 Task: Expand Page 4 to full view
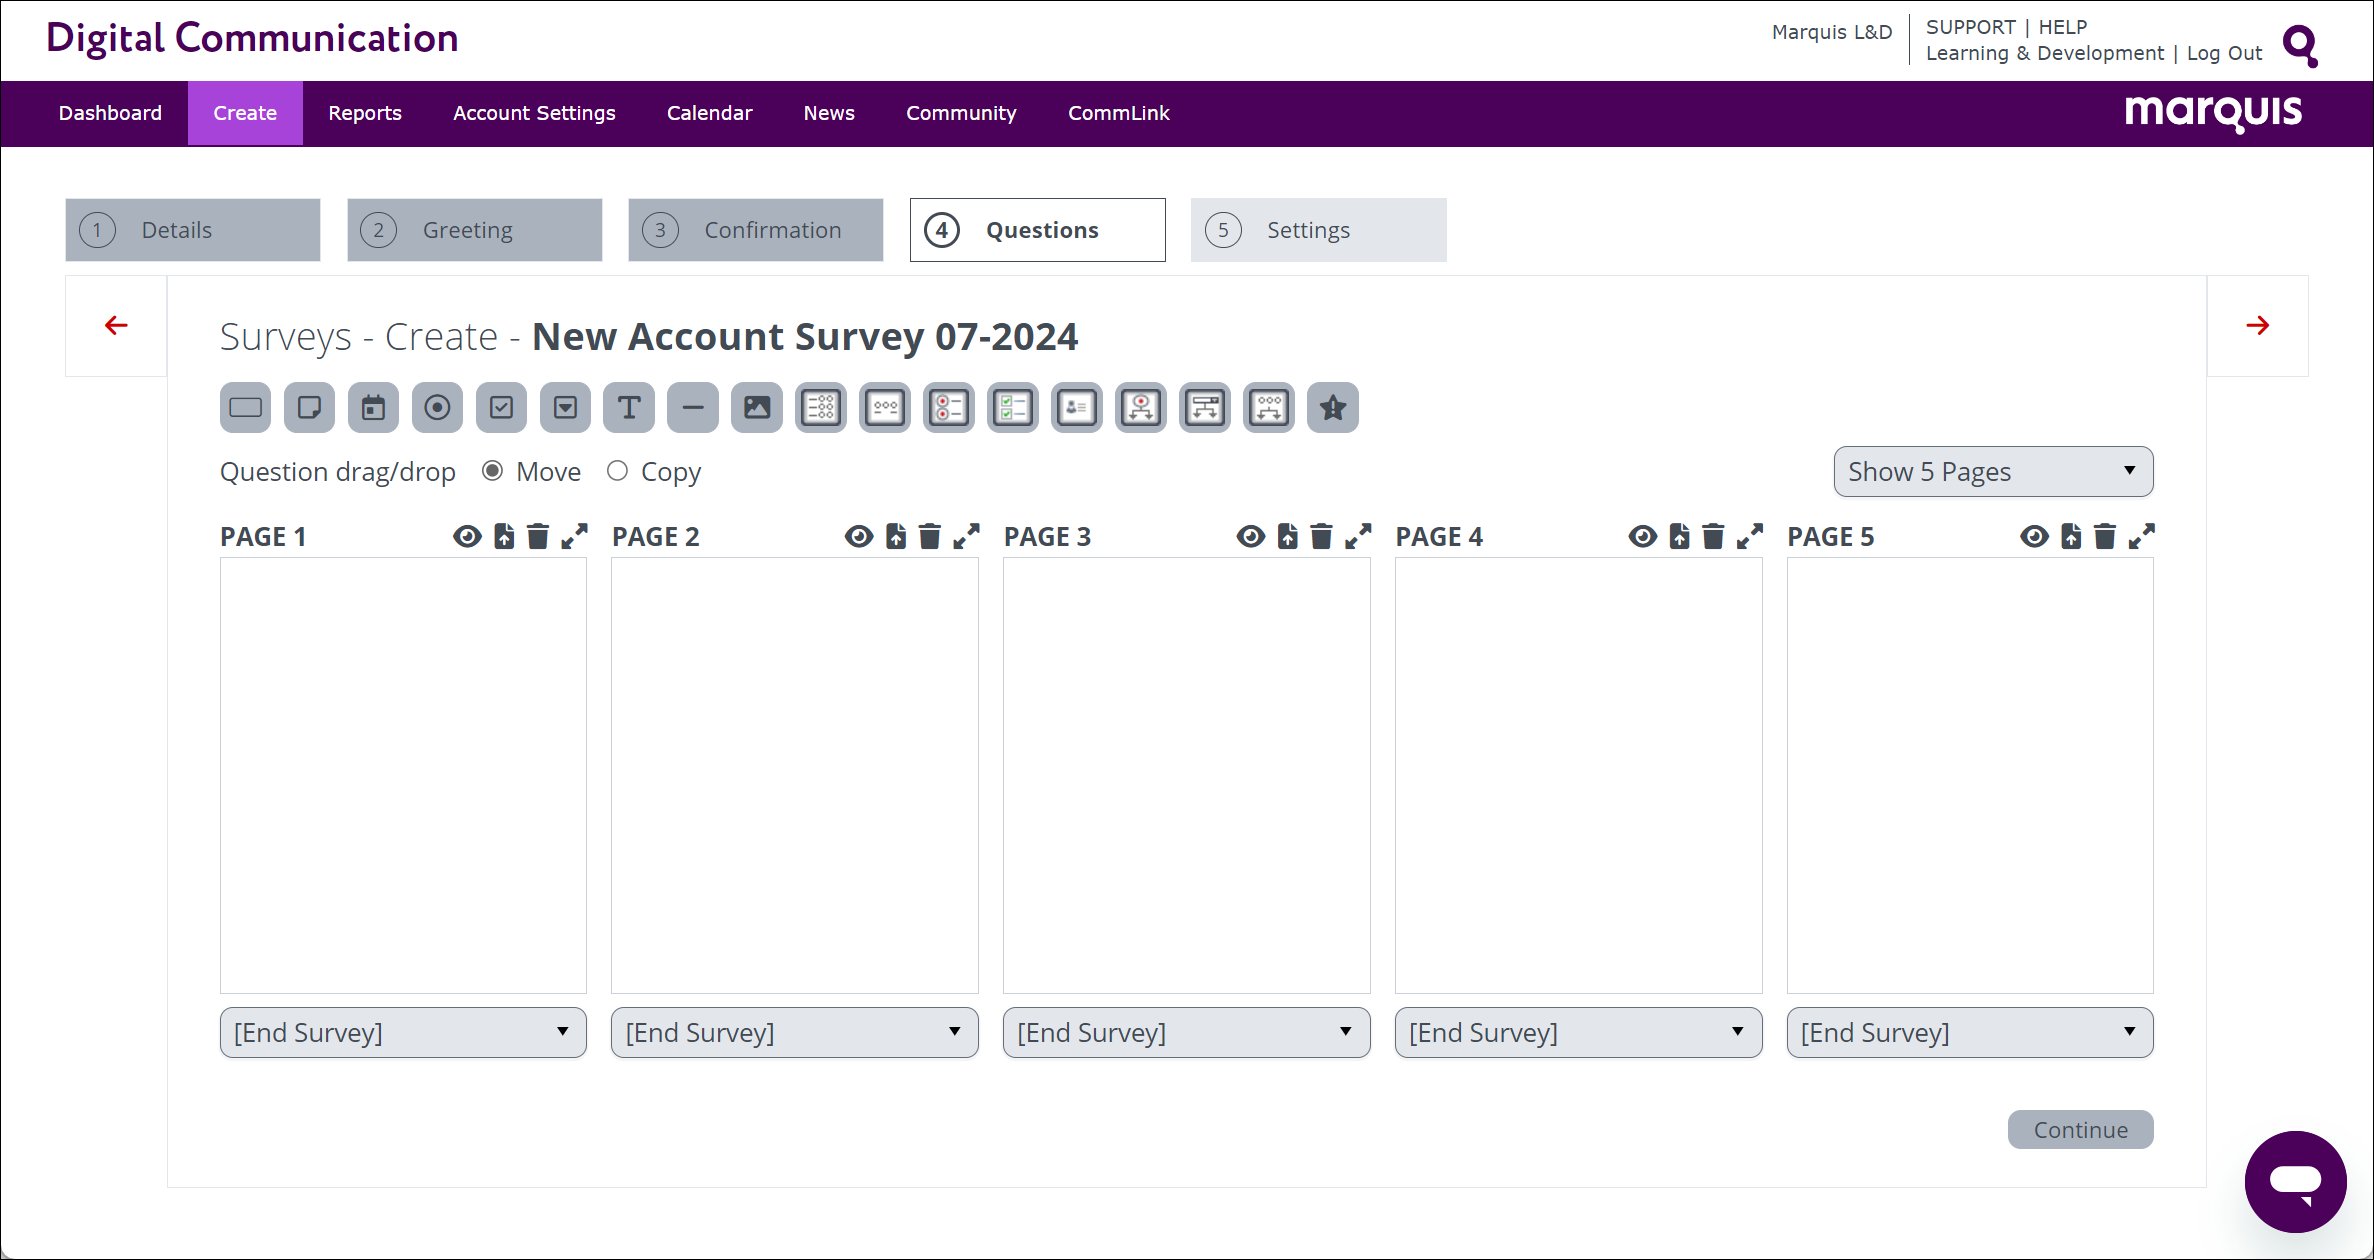tap(1749, 537)
